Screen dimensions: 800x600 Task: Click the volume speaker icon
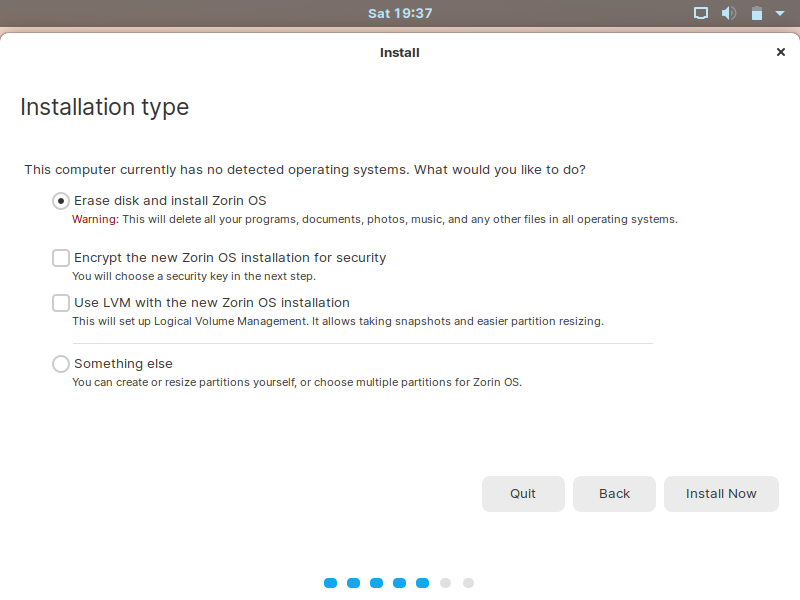729,13
